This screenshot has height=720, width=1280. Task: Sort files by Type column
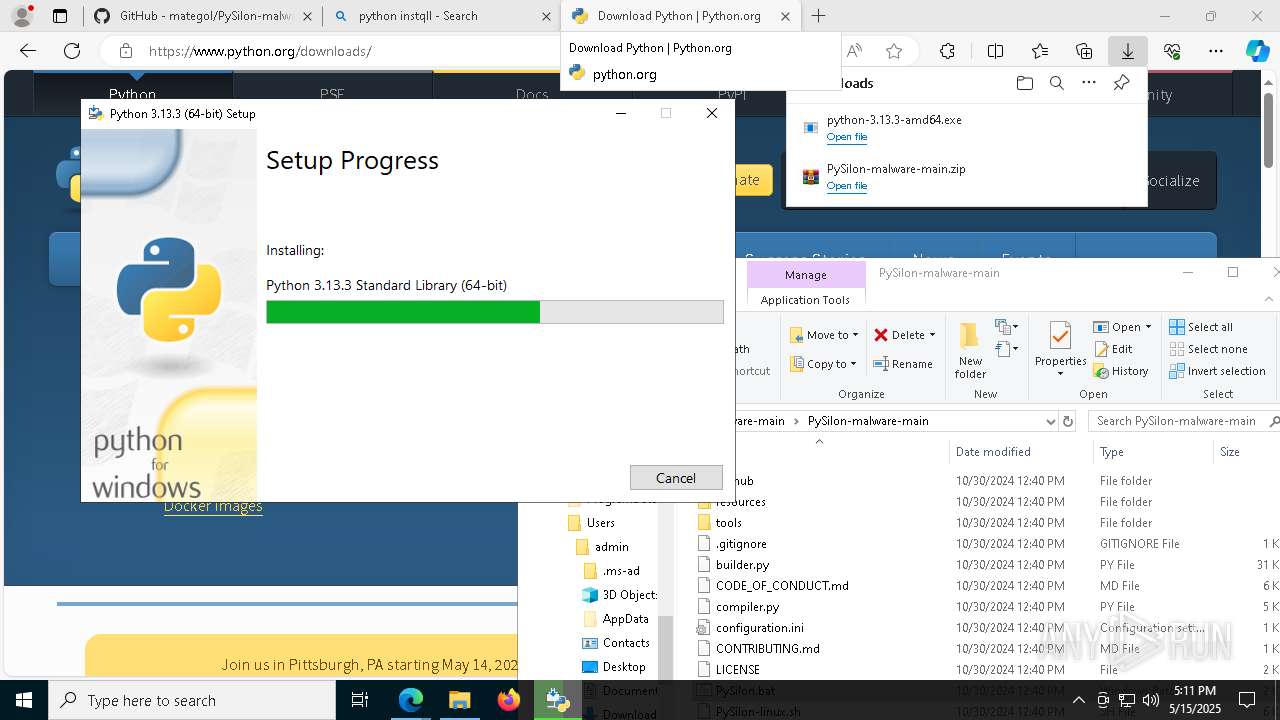tap(1154, 452)
